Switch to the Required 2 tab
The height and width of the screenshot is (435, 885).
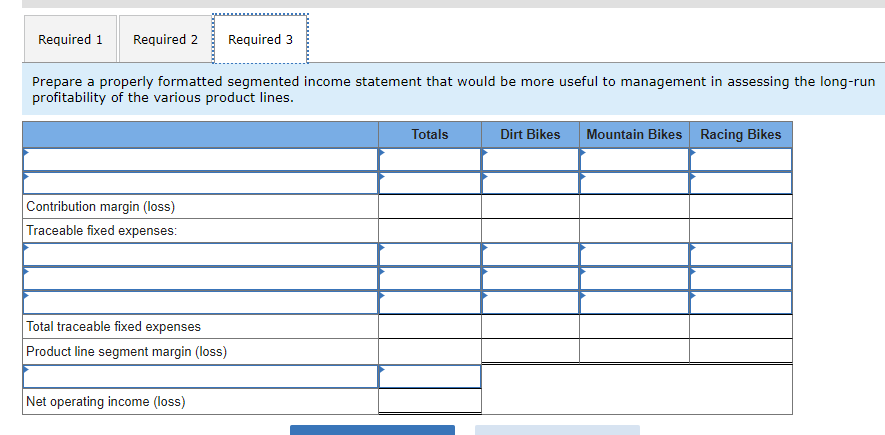(165, 39)
